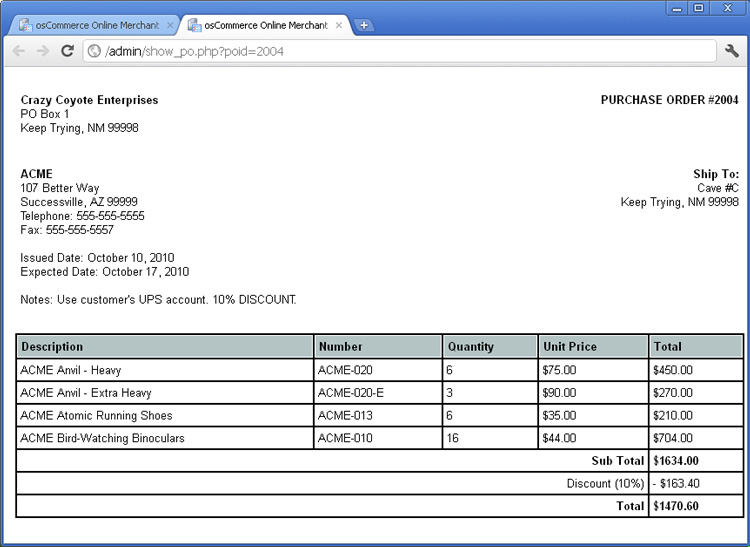
Task: Click the Total column header
Action: tap(696, 347)
